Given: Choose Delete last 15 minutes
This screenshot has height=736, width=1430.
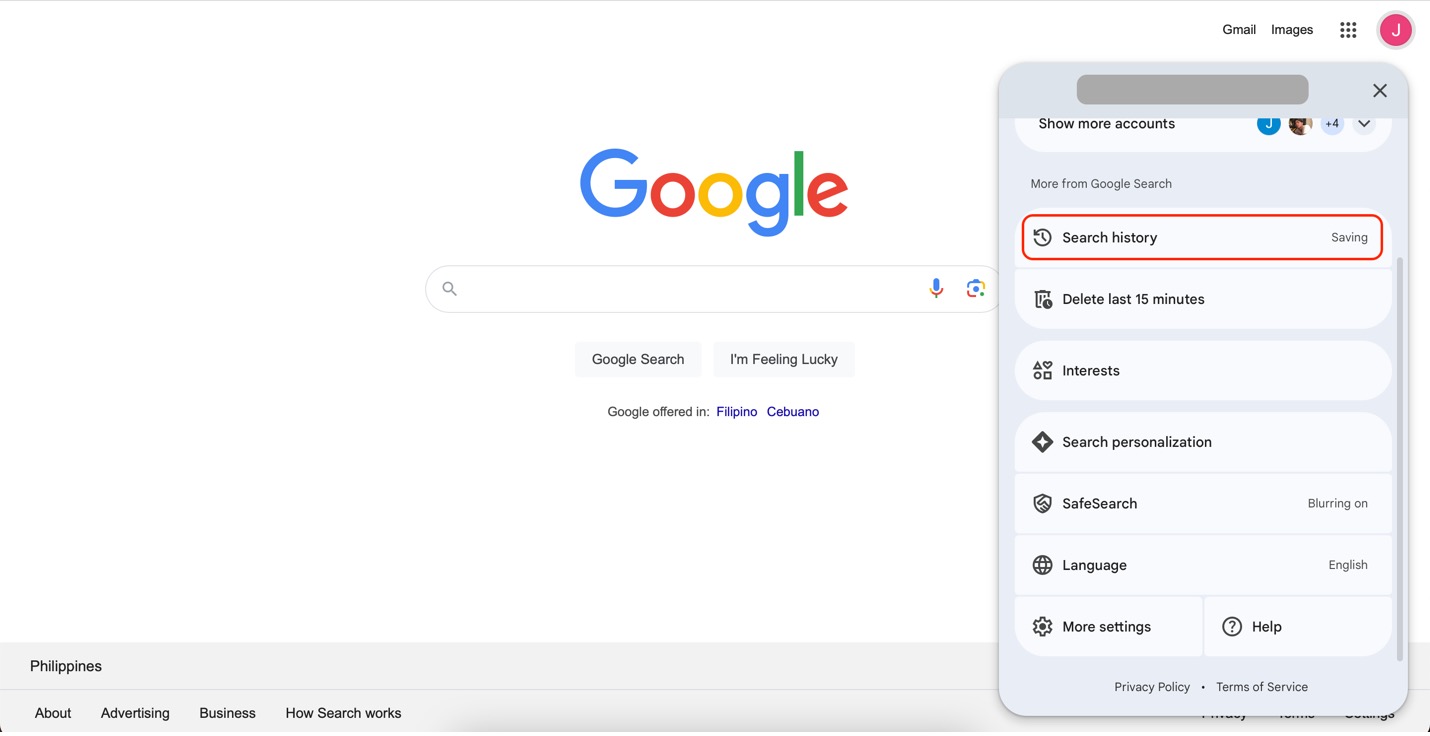Looking at the screenshot, I should pyautogui.click(x=1202, y=299).
